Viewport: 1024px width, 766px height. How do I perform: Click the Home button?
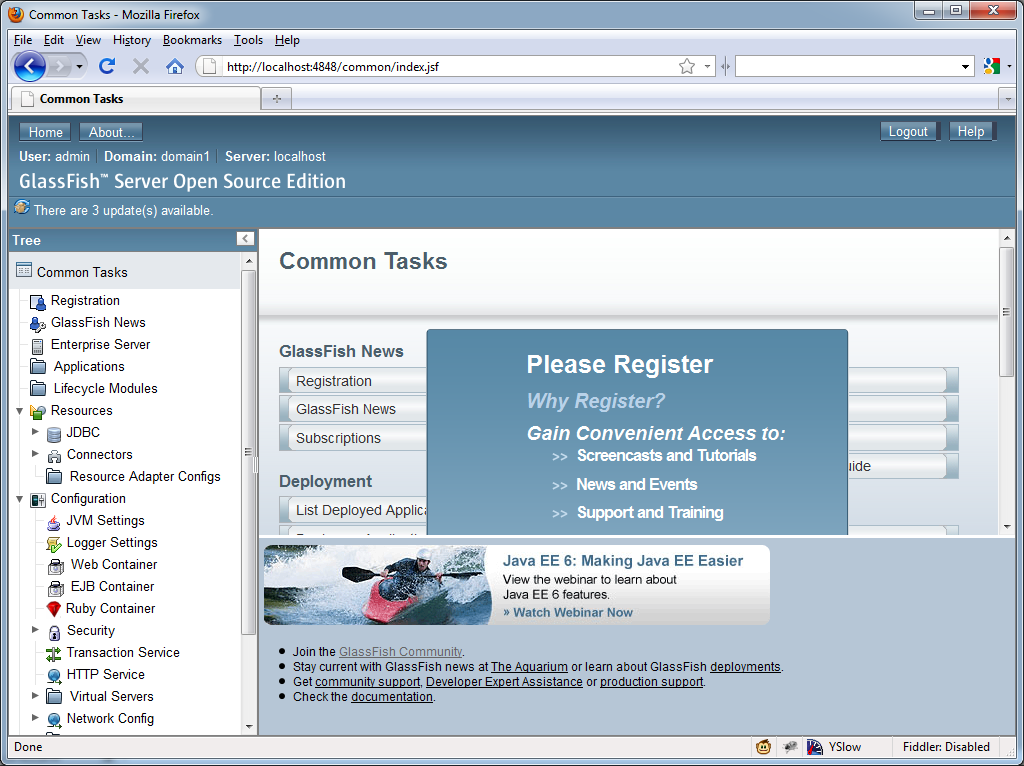(45, 132)
